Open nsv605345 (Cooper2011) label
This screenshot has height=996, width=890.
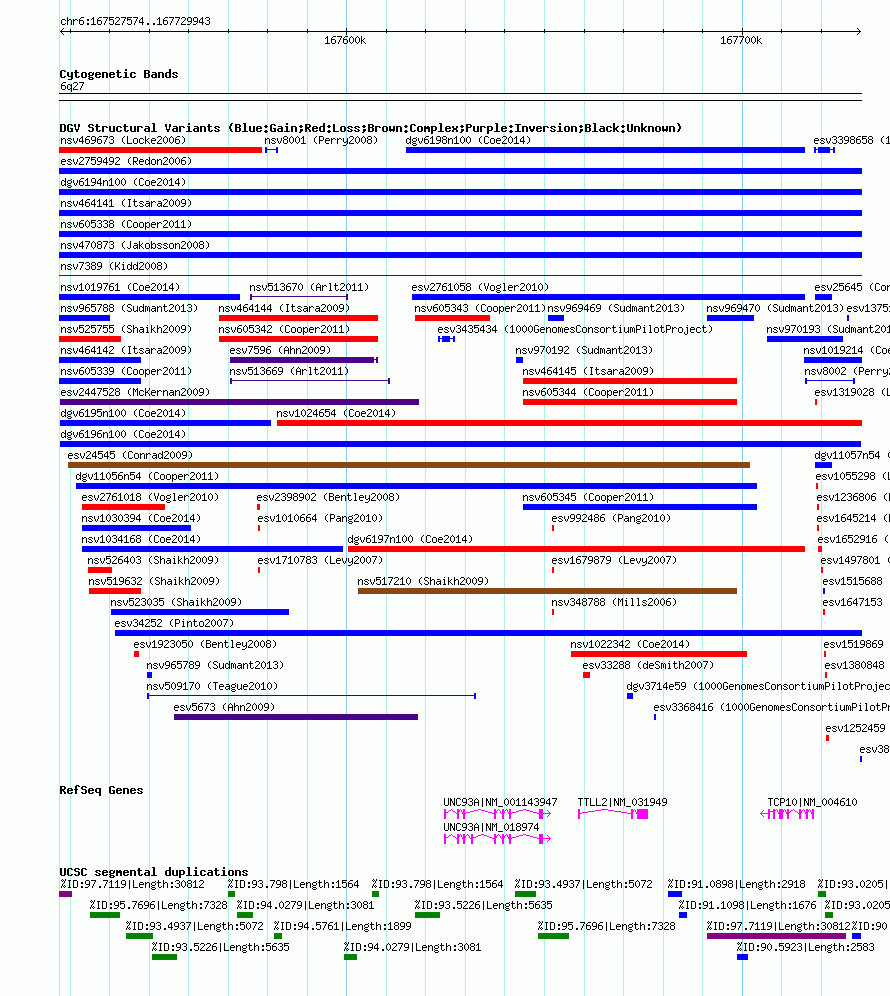588,497
